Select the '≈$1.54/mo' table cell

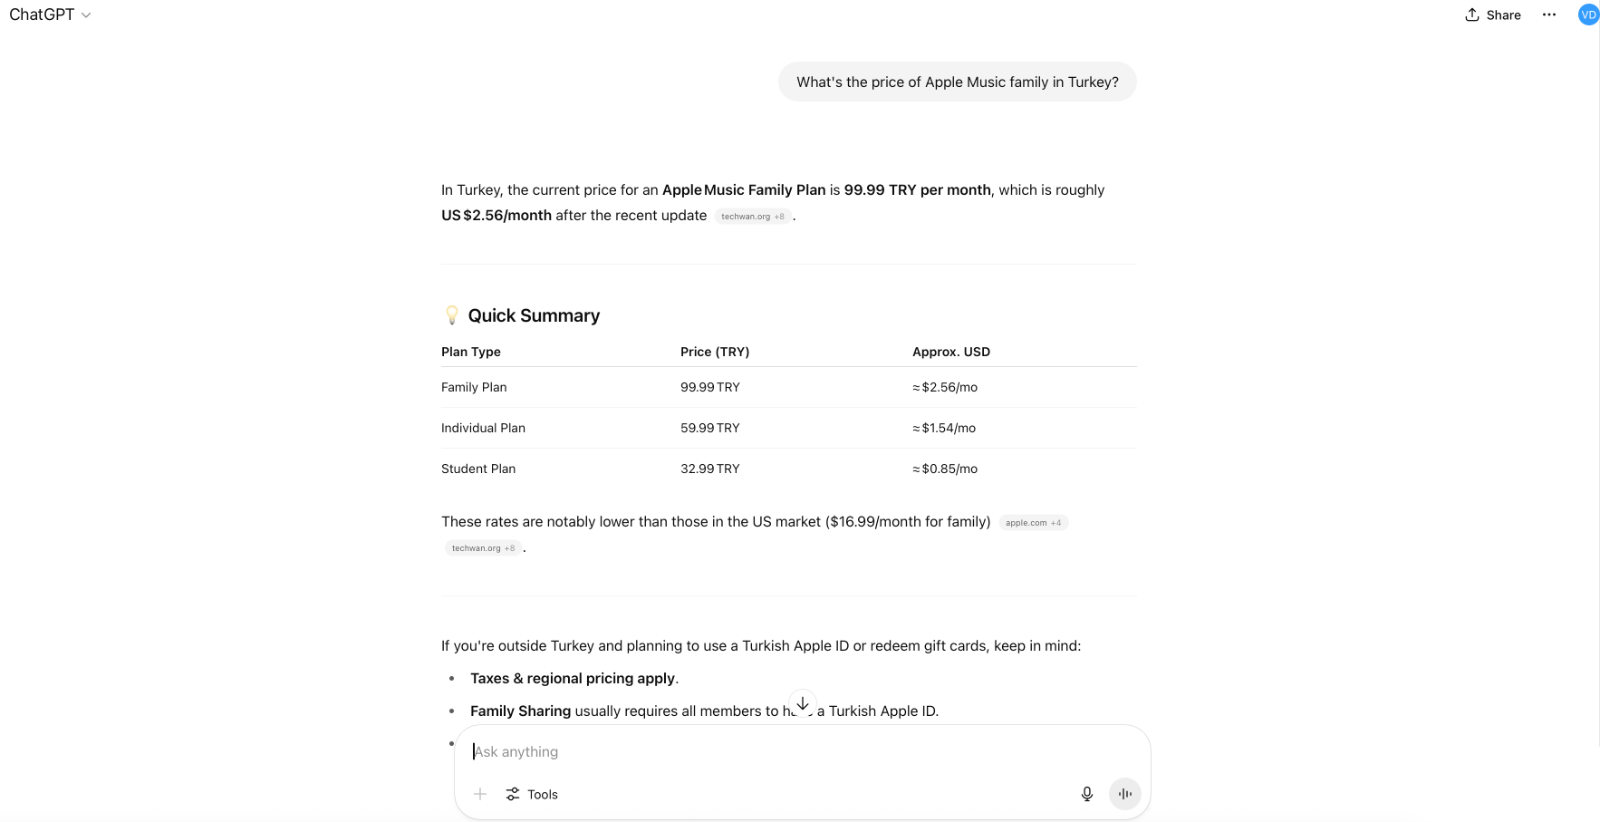(944, 428)
